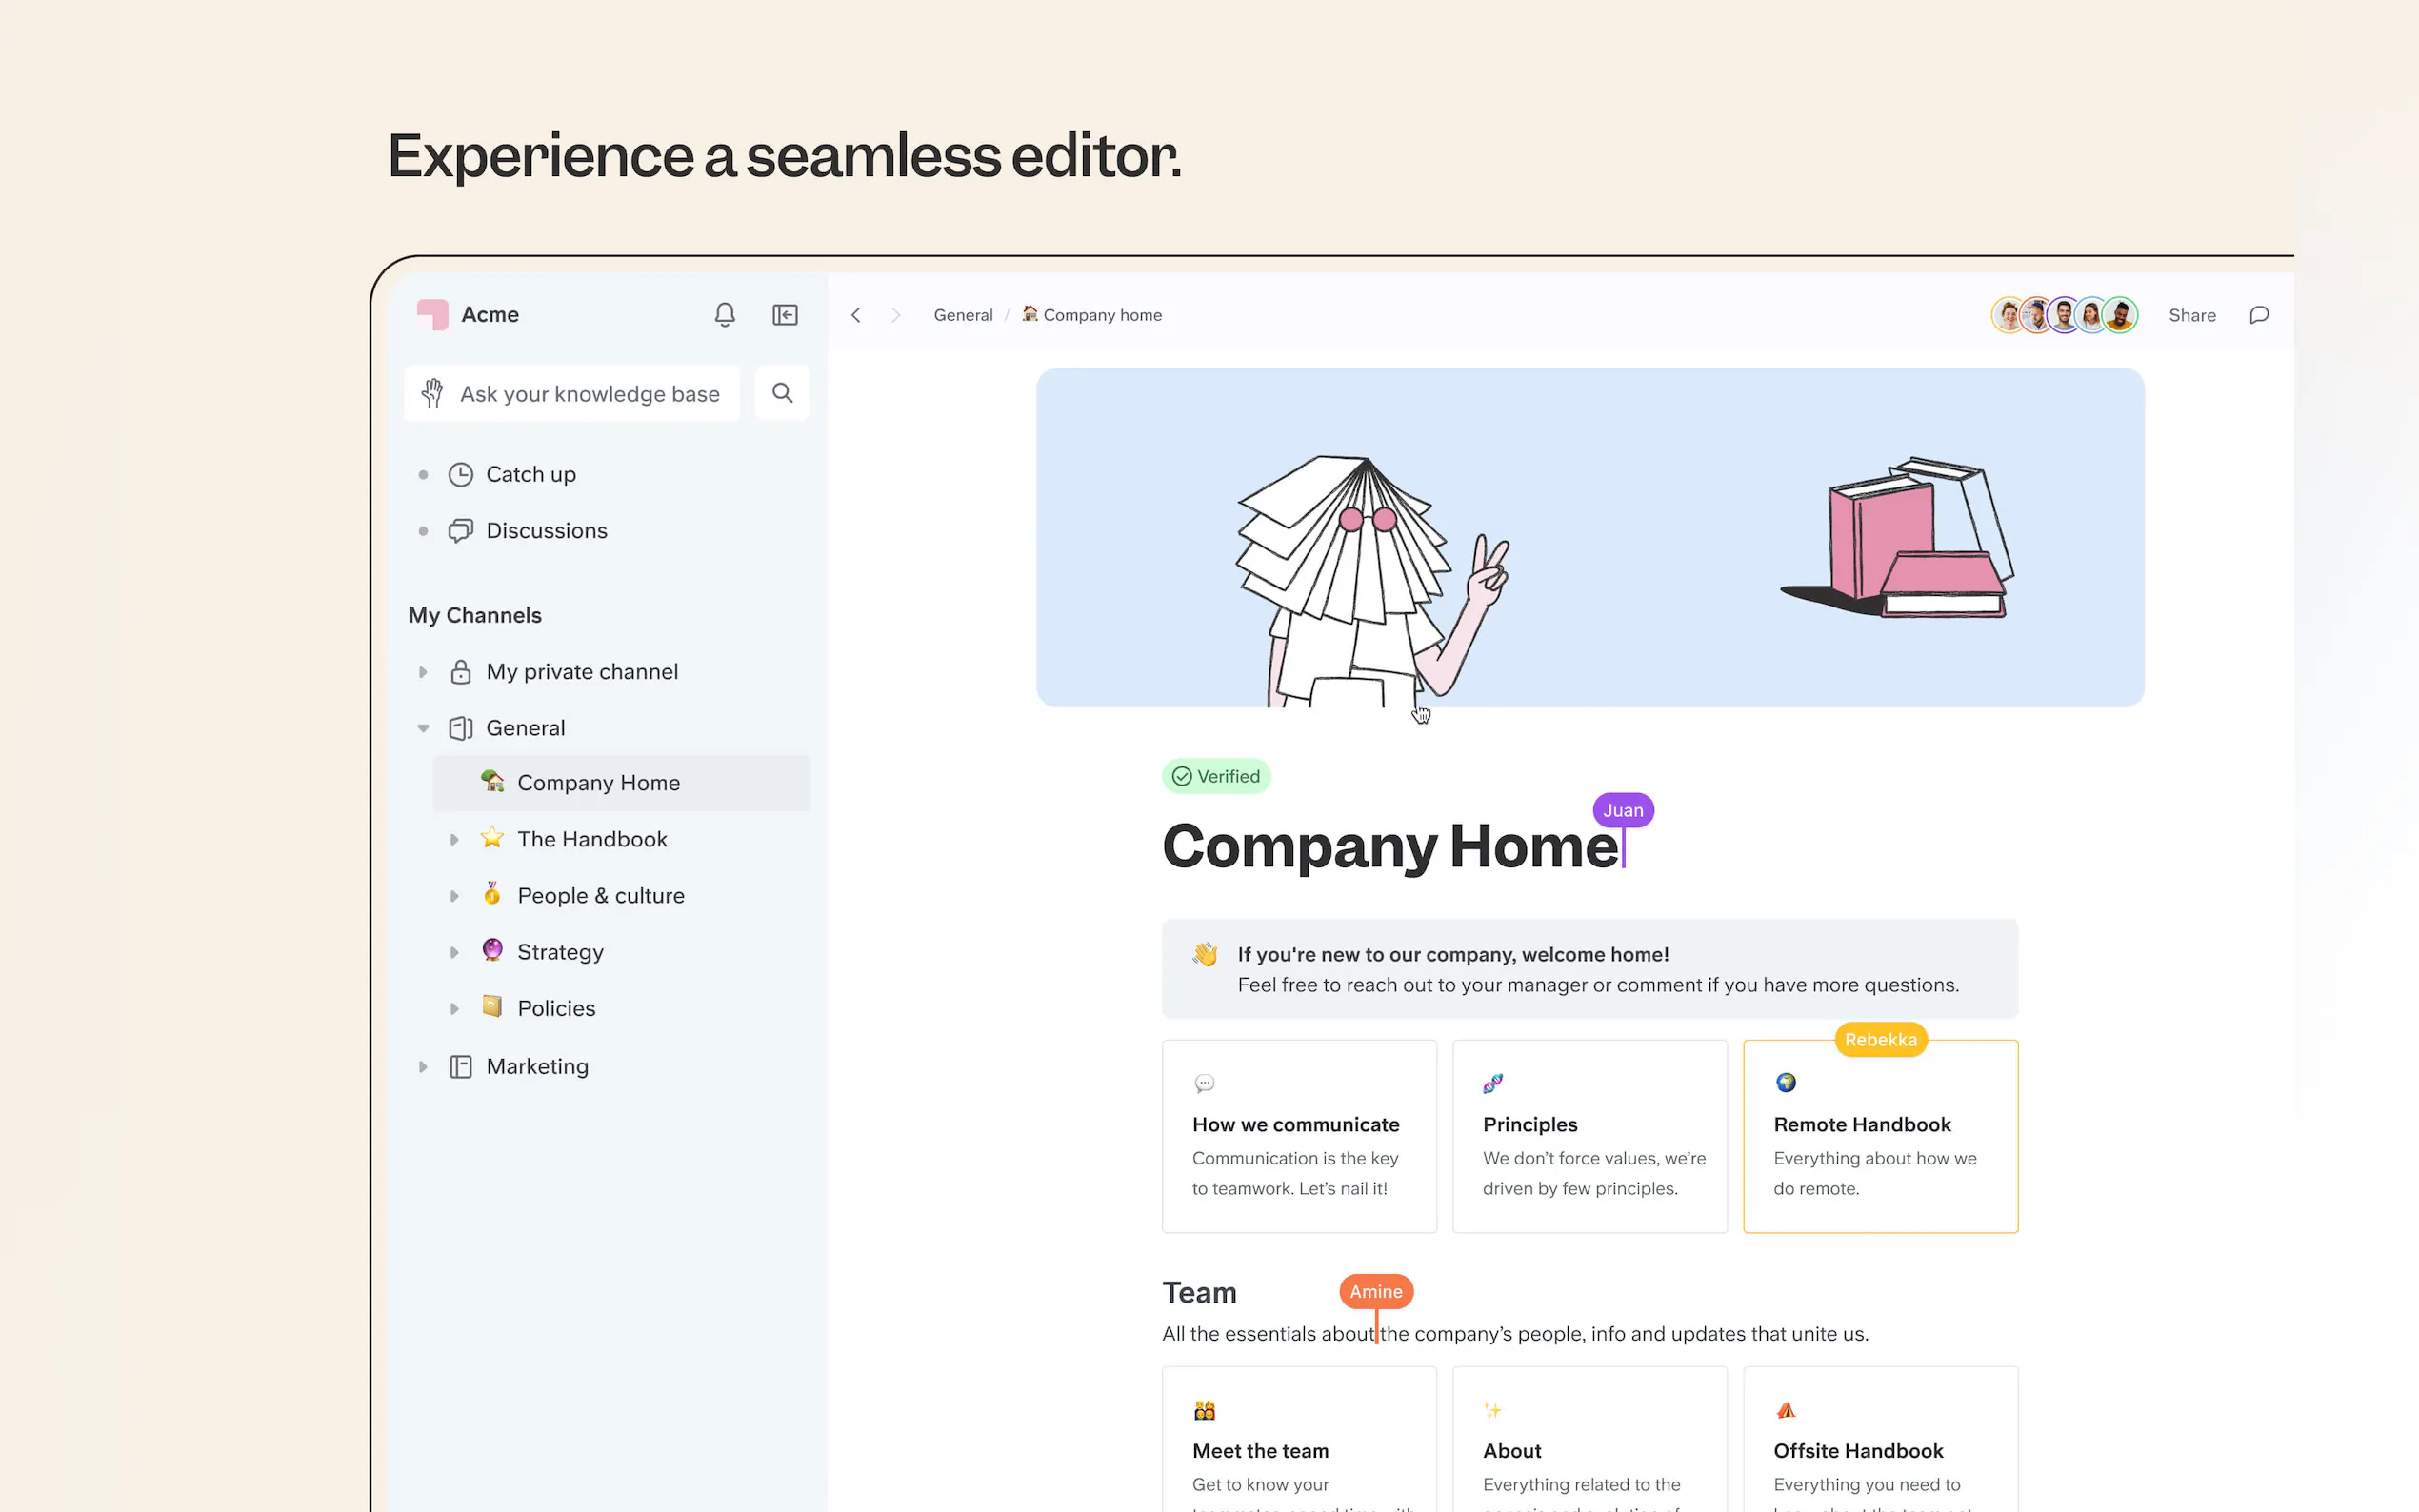
Task: Collapse the General channel
Action: pos(423,728)
